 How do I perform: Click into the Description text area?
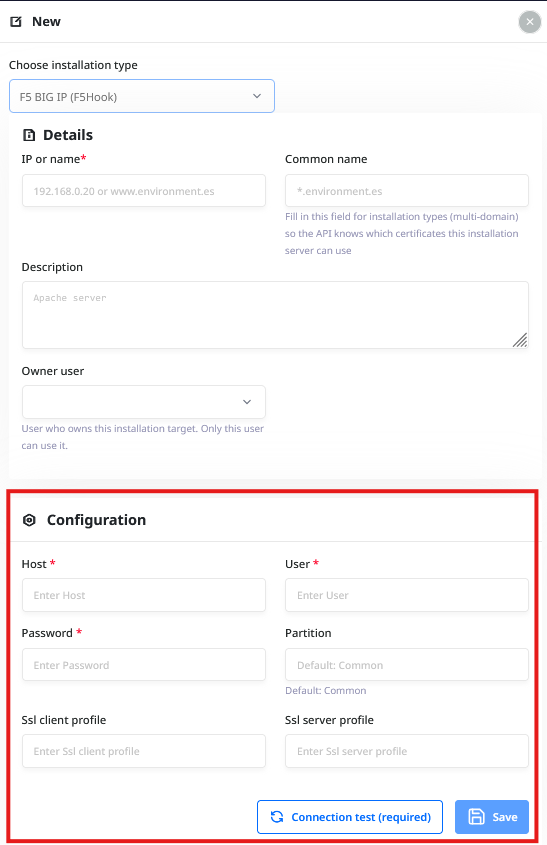(x=275, y=315)
